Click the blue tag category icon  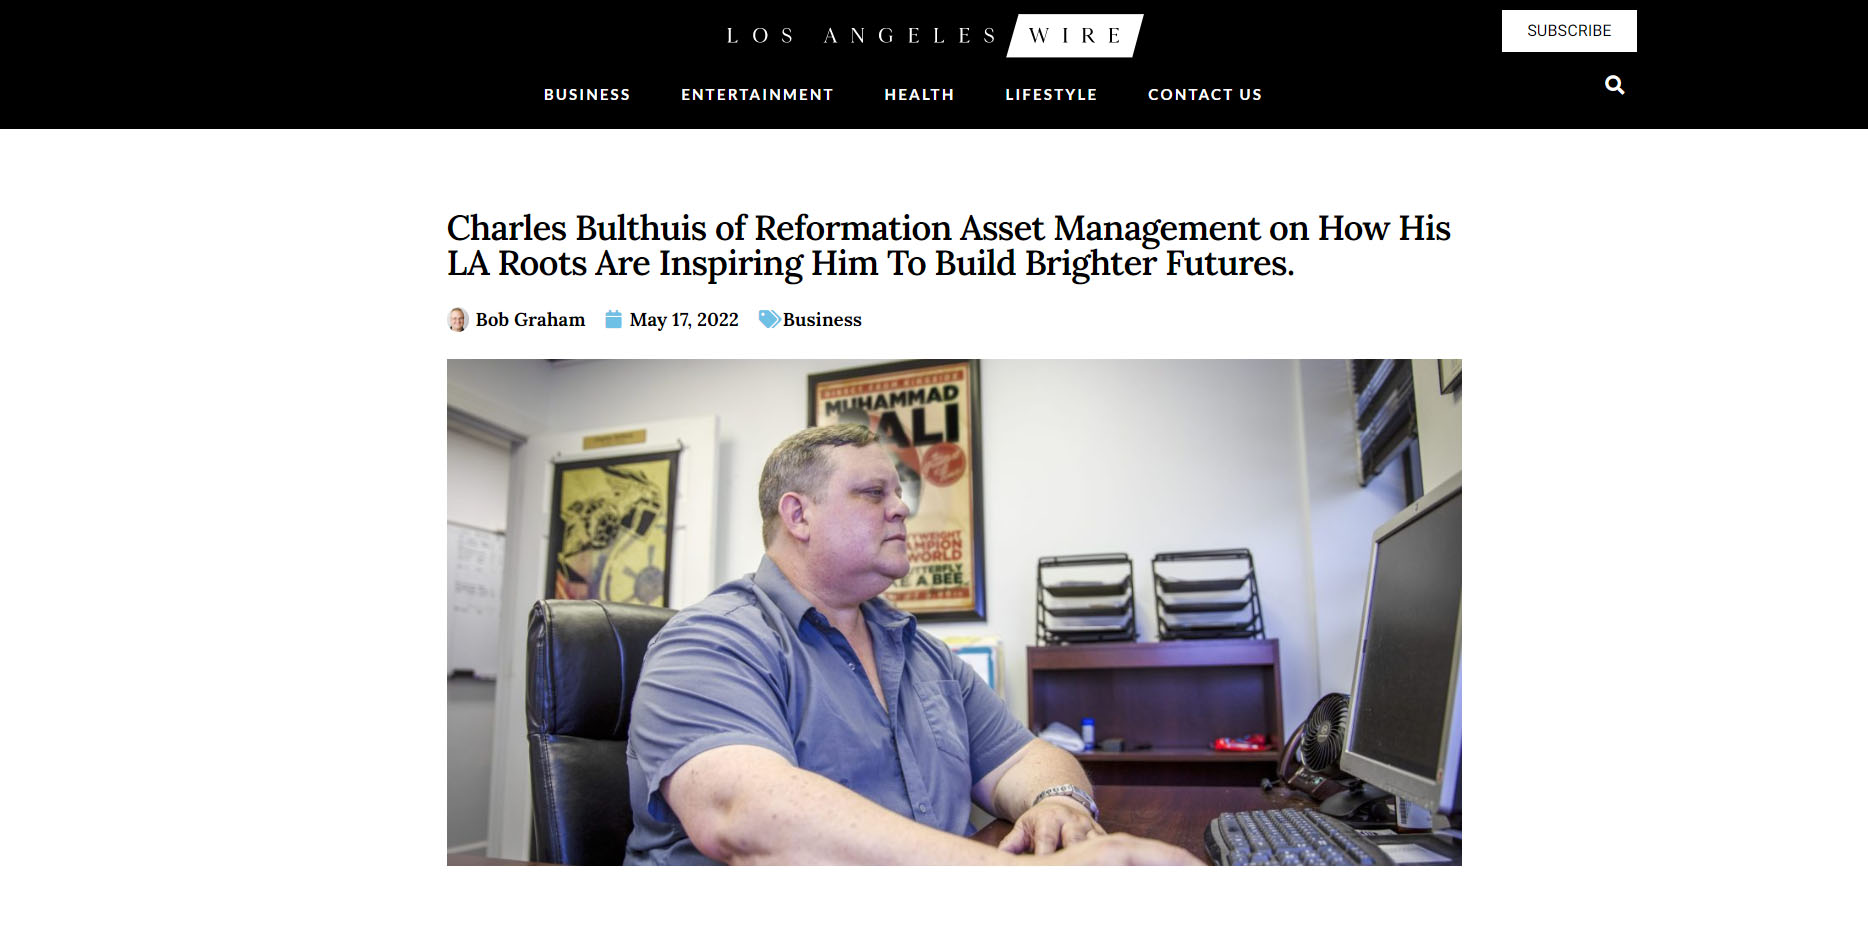(769, 319)
